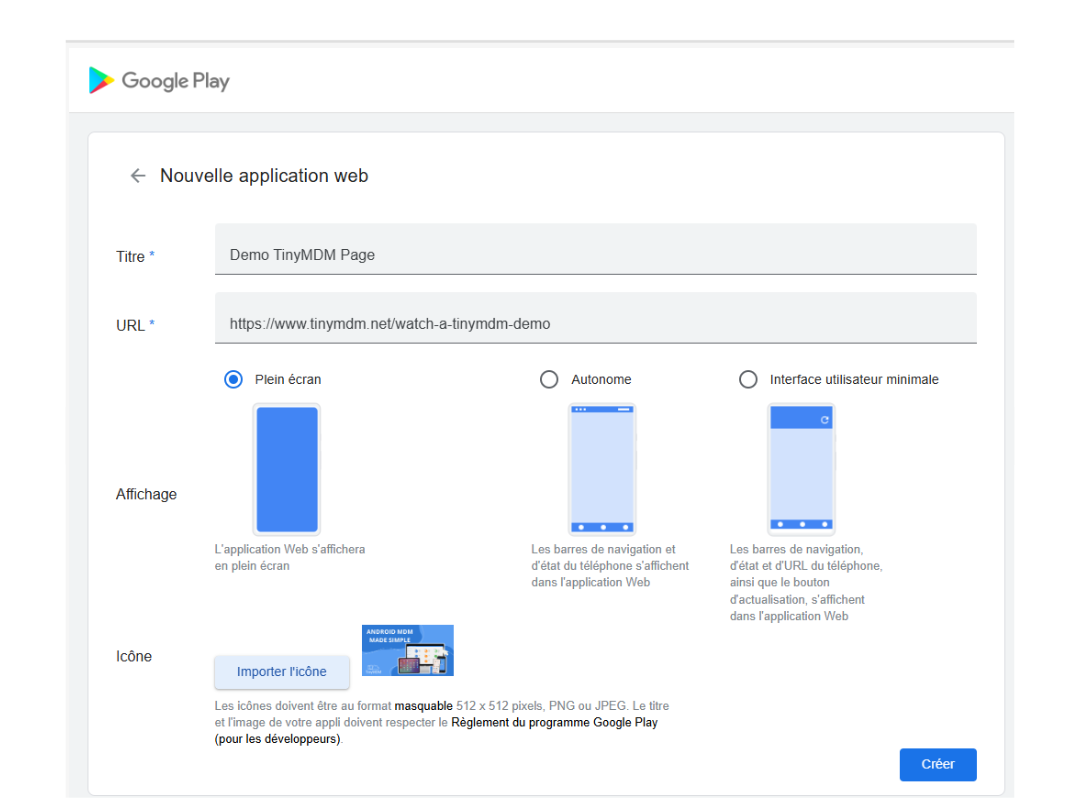This screenshot has height=810, width=1080.
Task: Click the text "L'application Web s'affichera en plein écran"
Action: pyautogui.click(x=290, y=557)
